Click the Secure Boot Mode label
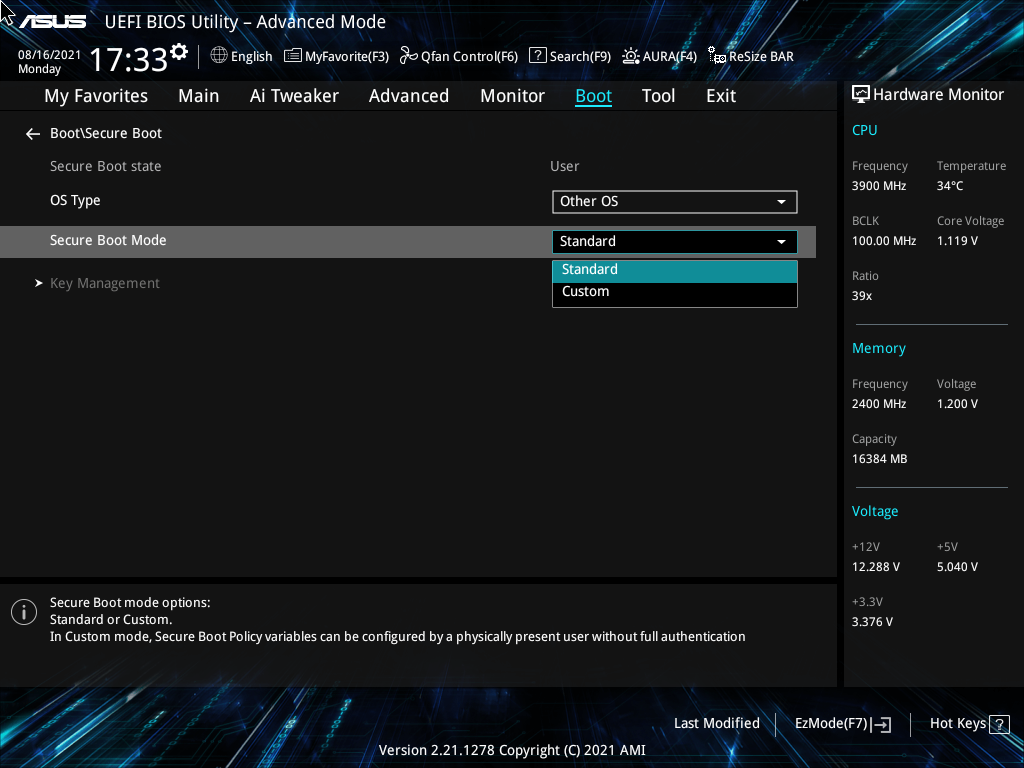The height and width of the screenshot is (768, 1024). 108,240
